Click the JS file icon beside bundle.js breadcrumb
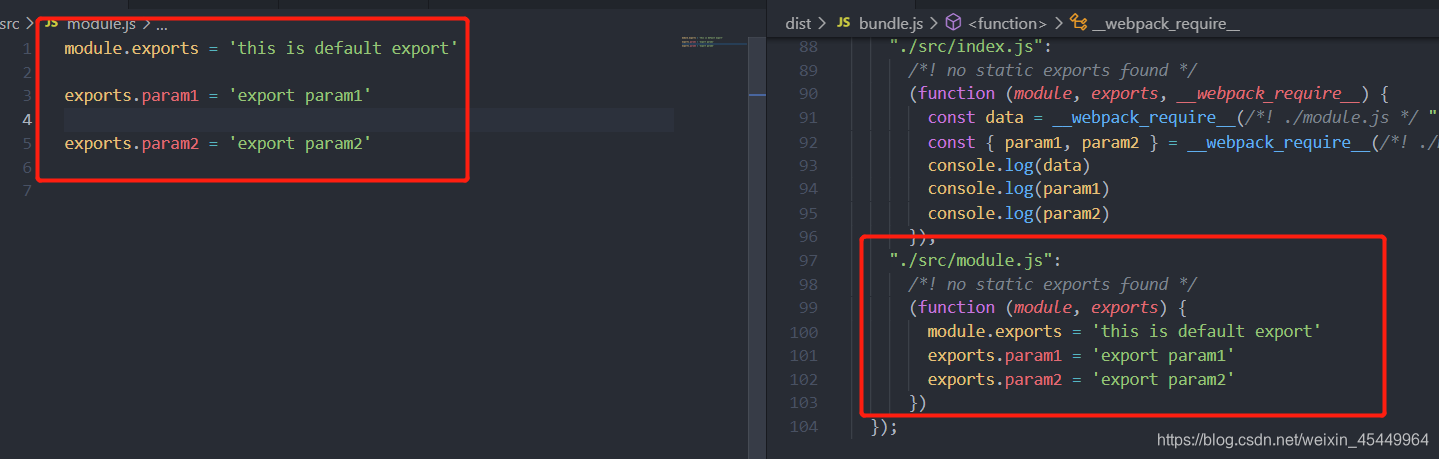The width and height of the screenshot is (1439, 459). pyautogui.click(x=843, y=22)
